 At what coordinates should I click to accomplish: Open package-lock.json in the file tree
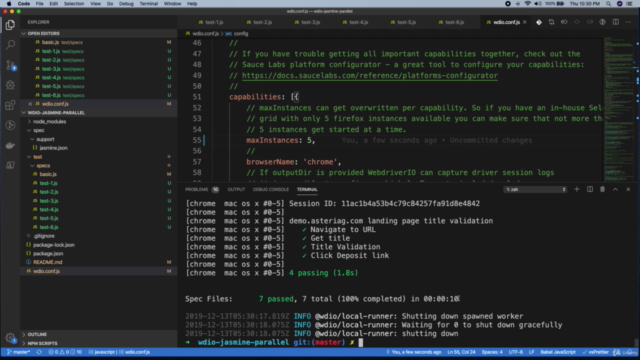(53, 245)
